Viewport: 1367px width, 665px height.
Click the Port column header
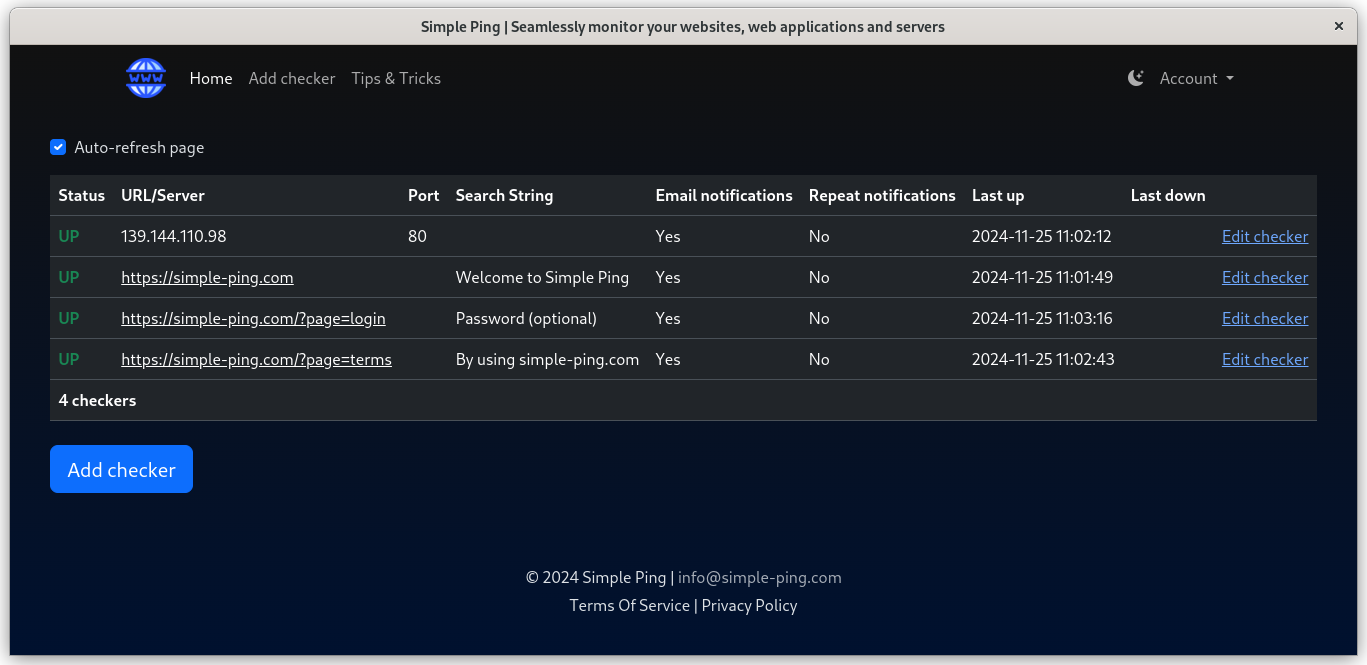424,195
